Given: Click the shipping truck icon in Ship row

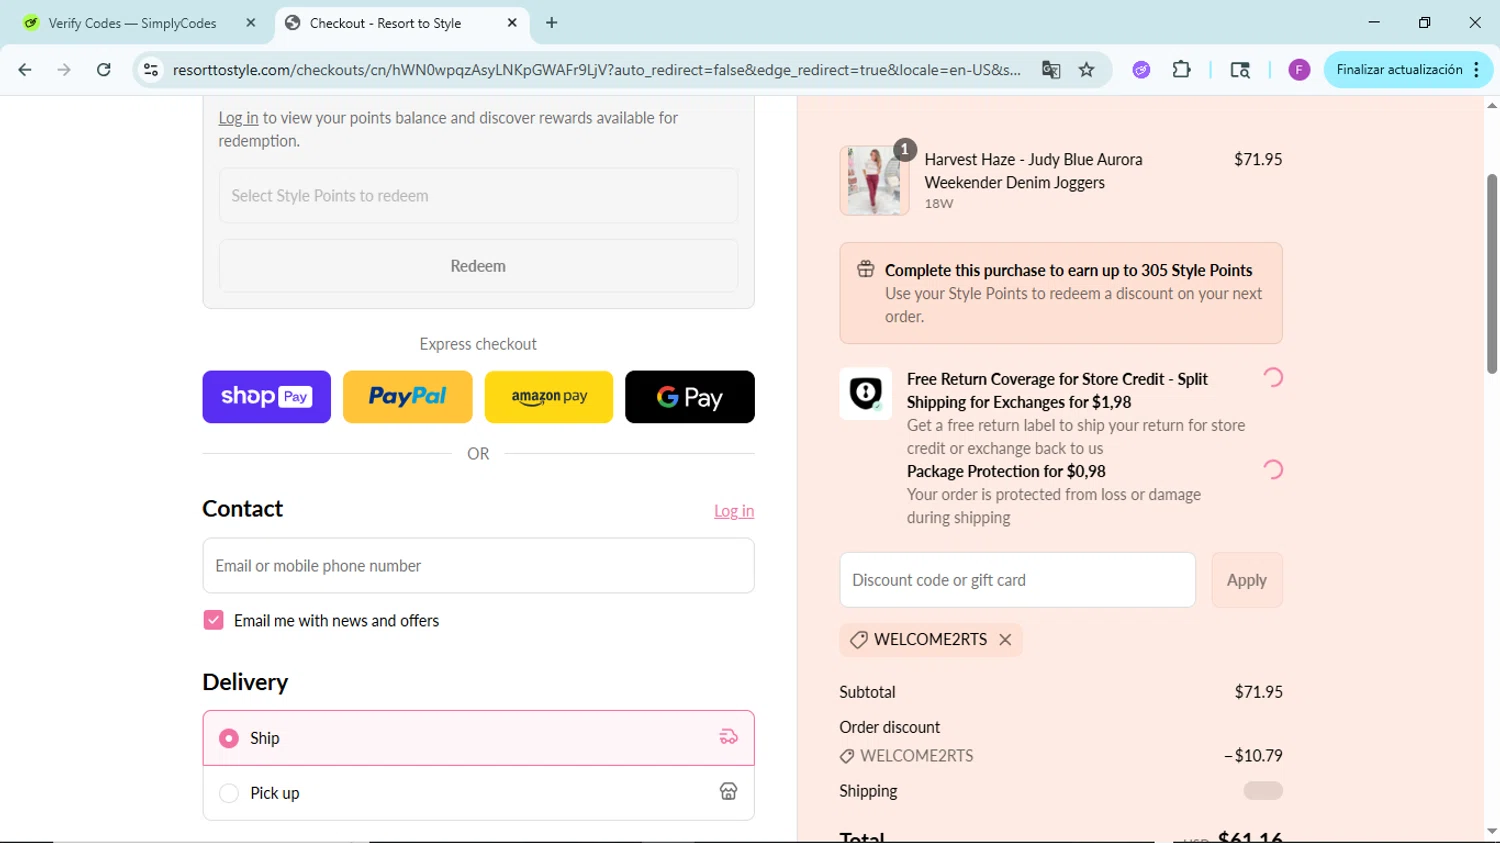Looking at the screenshot, I should 728,737.
